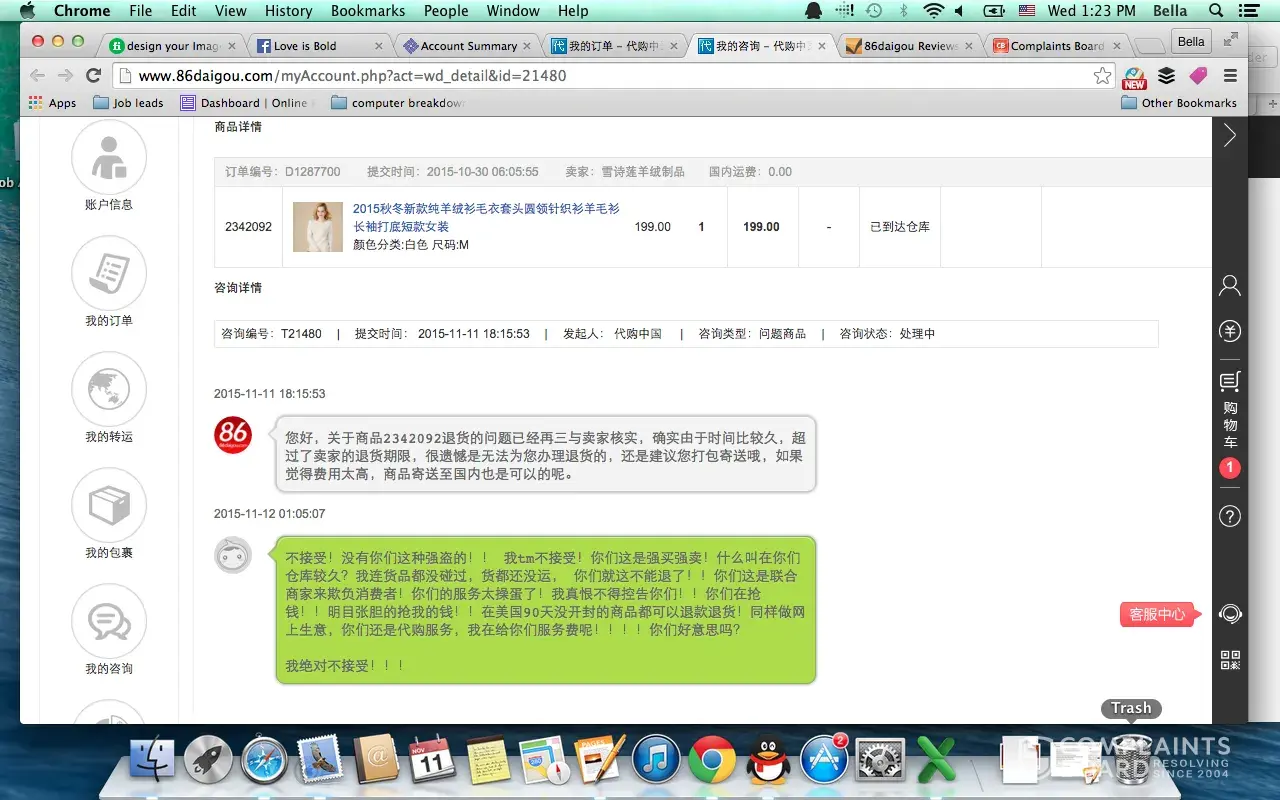
Task: Open 我的咨询 chat bubble sidebar icon
Action: click(x=109, y=622)
